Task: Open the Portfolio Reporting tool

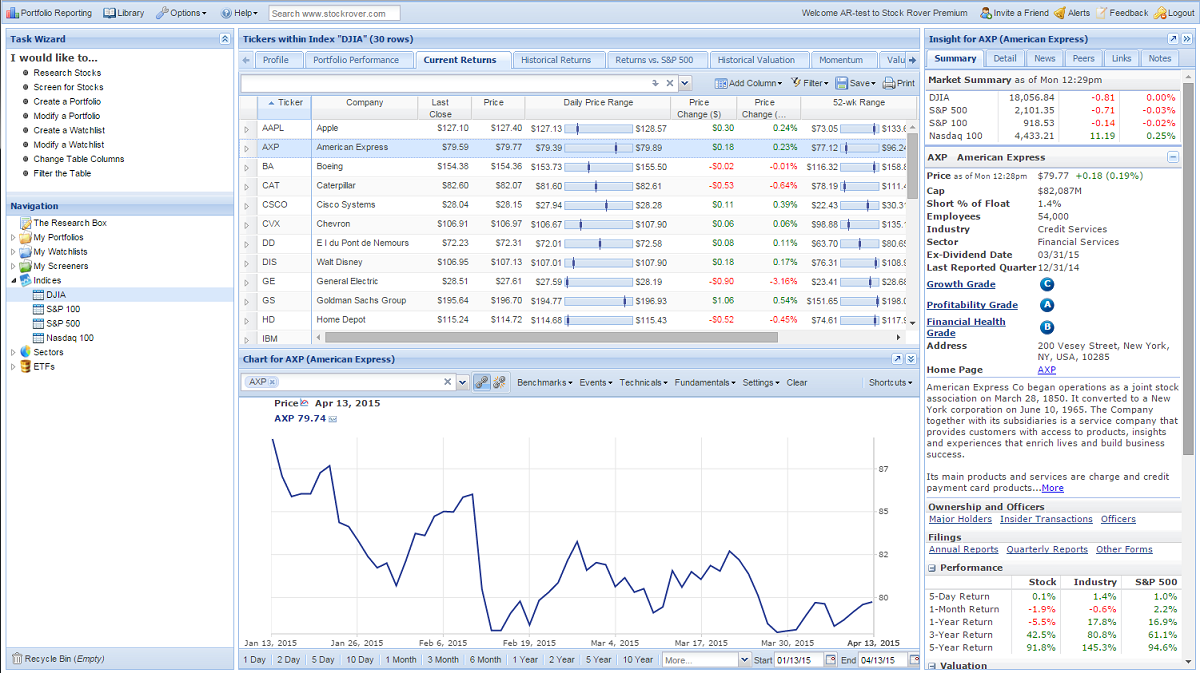Action: click(x=49, y=13)
